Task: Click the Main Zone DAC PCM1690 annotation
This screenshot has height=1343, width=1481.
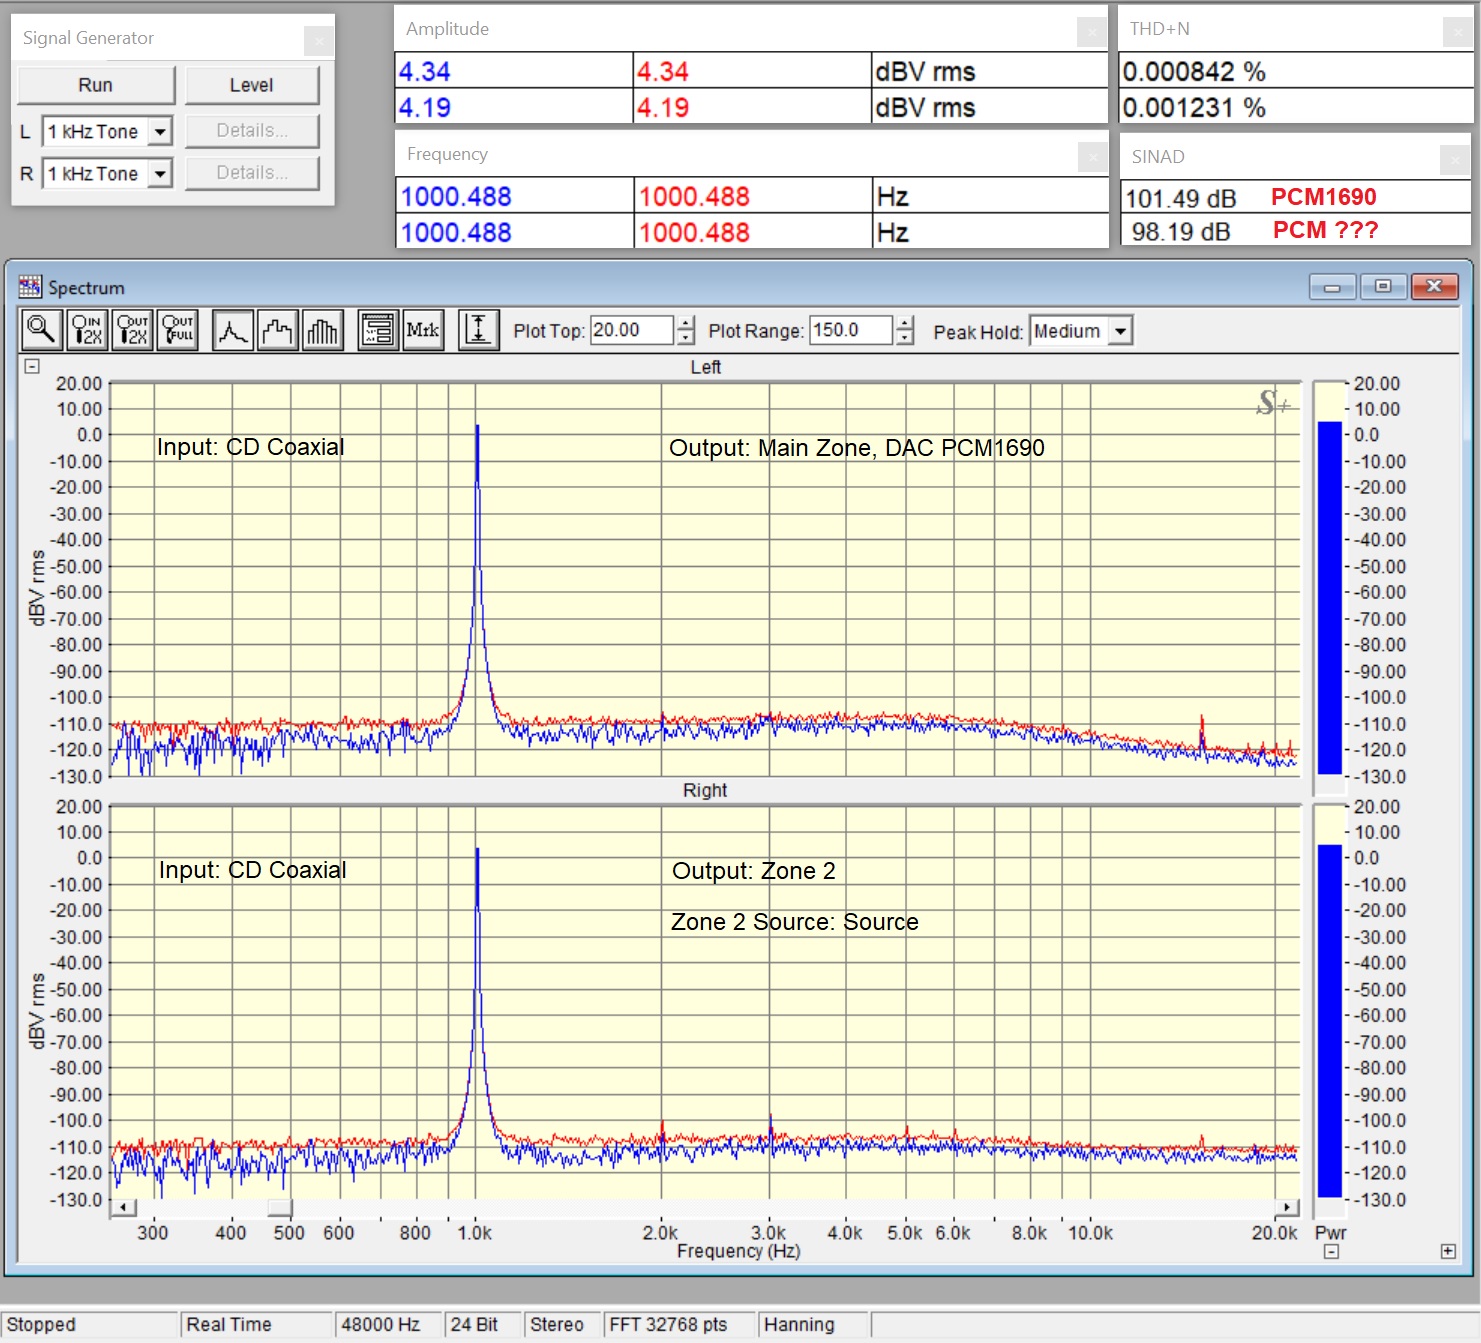Action: tap(857, 448)
